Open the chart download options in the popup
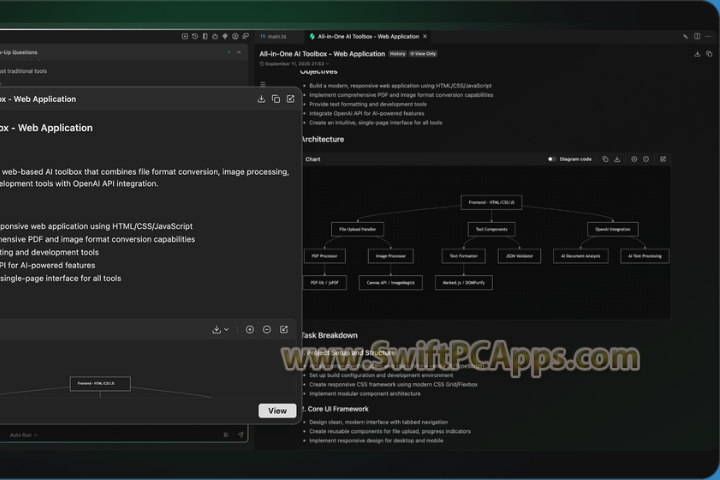The width and height of the screenshot is (720, 480). pyautogui.click(x=220, y=329)
